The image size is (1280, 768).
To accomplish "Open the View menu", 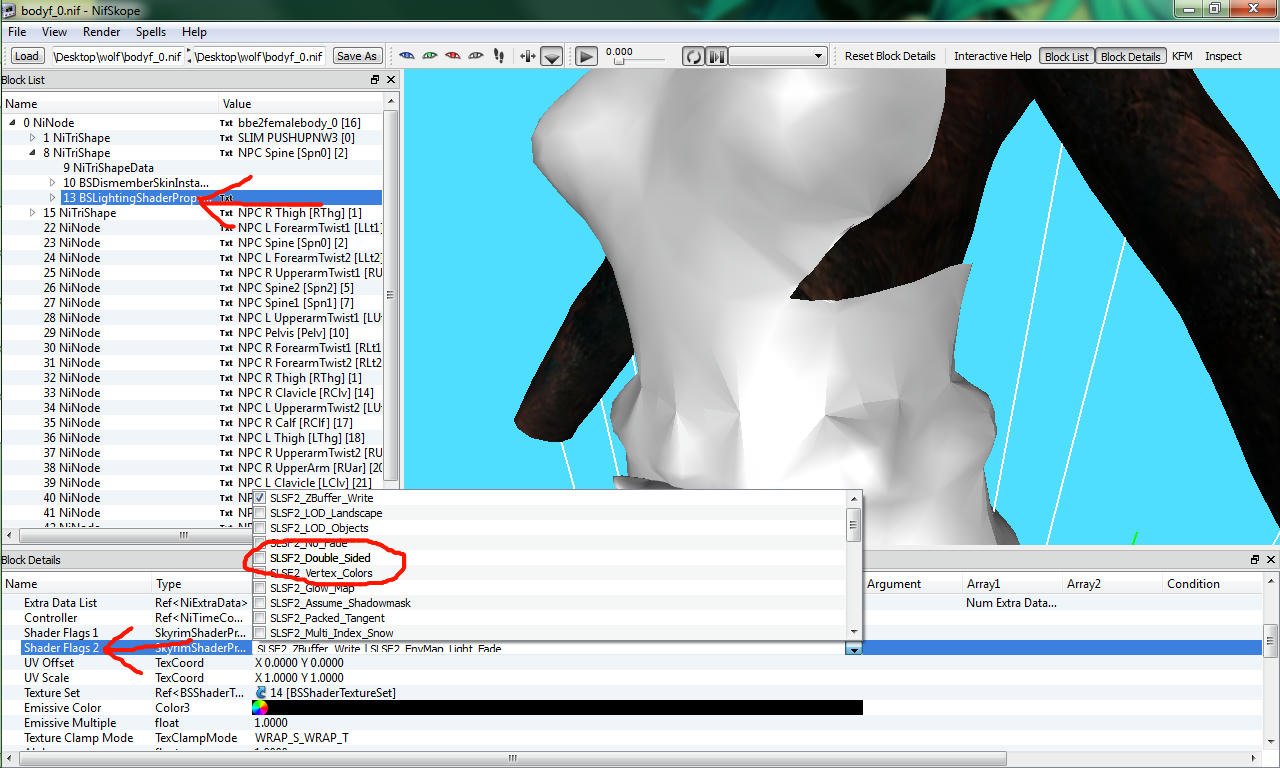I will [x=54, y=32].
